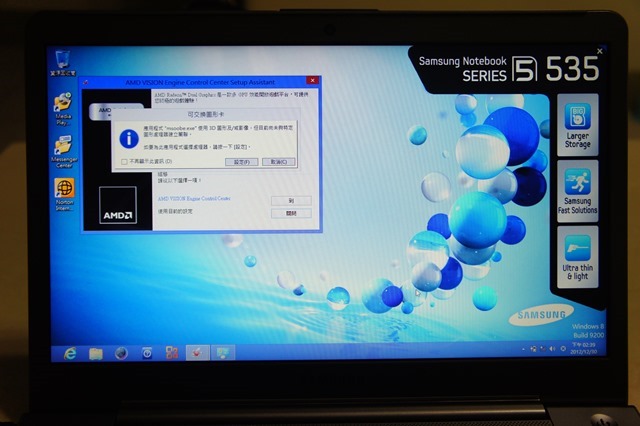The width and height of the screenshot is (640, 426).
Task: Open the Messenger Center desktop folder
Action: click(64, 152)
